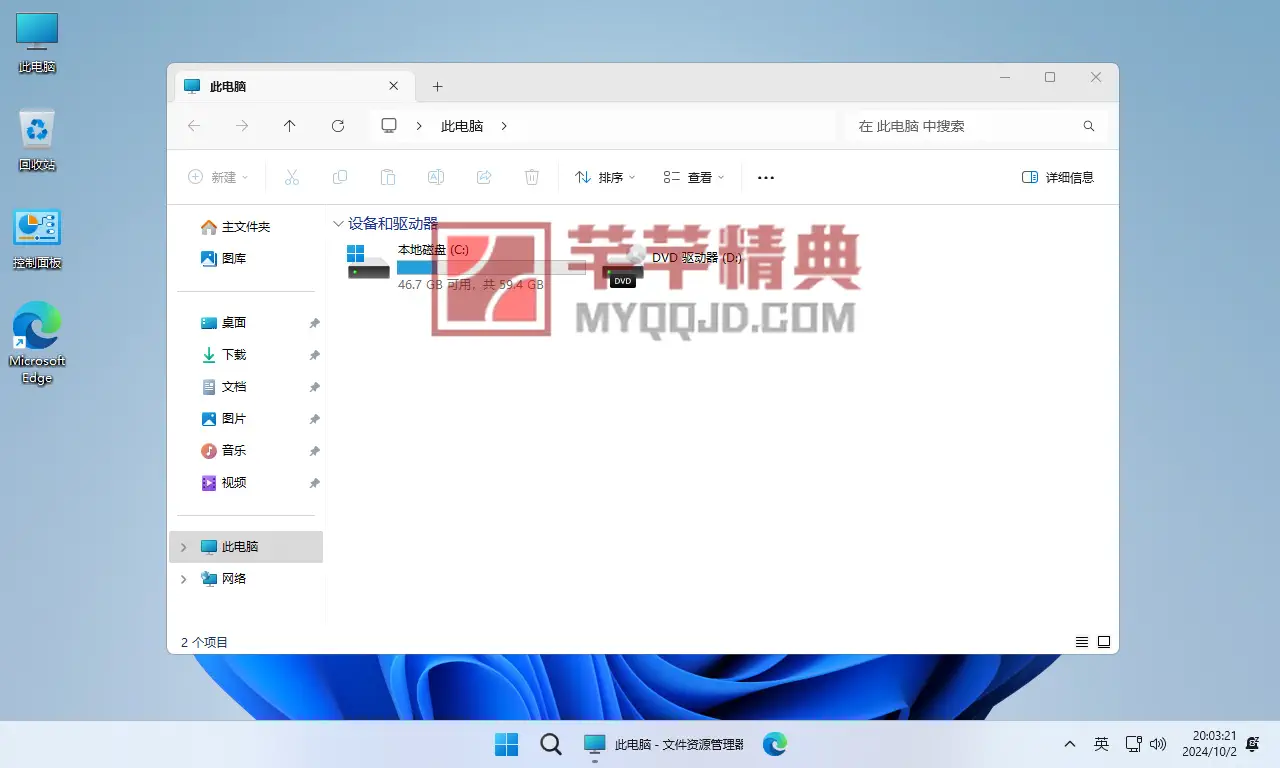This screenshot has width=1280, height=768.
Task: Switch to large thumbnails view icon
Action: tap(1104, 642)
